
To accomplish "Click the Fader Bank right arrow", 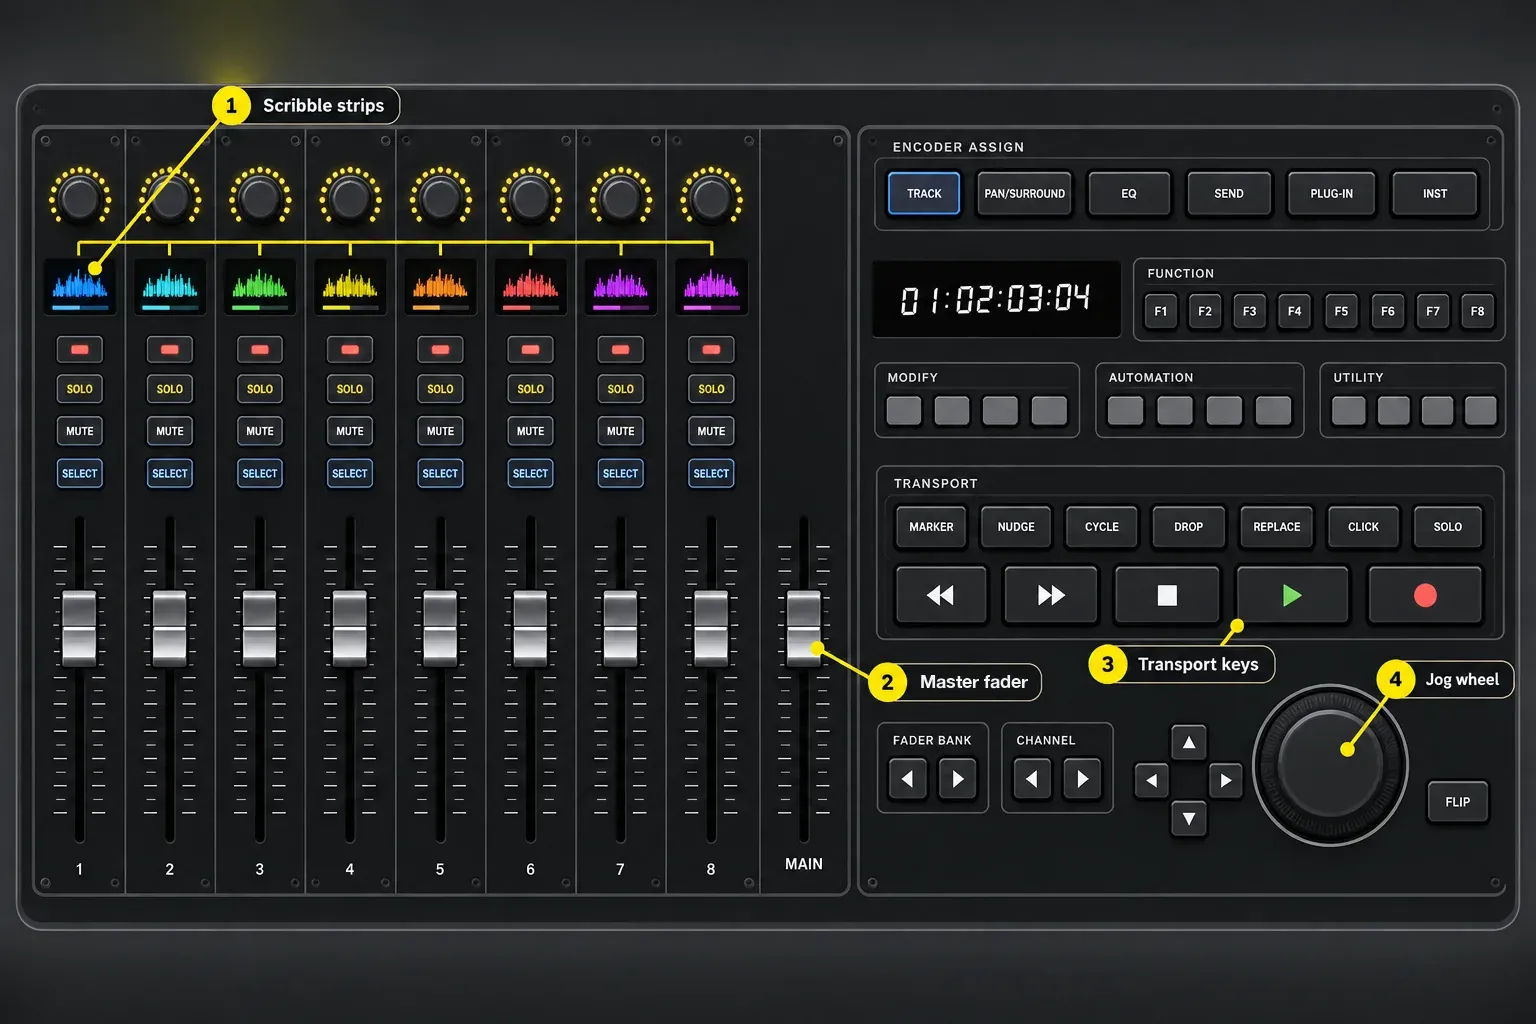I will 958,779.
